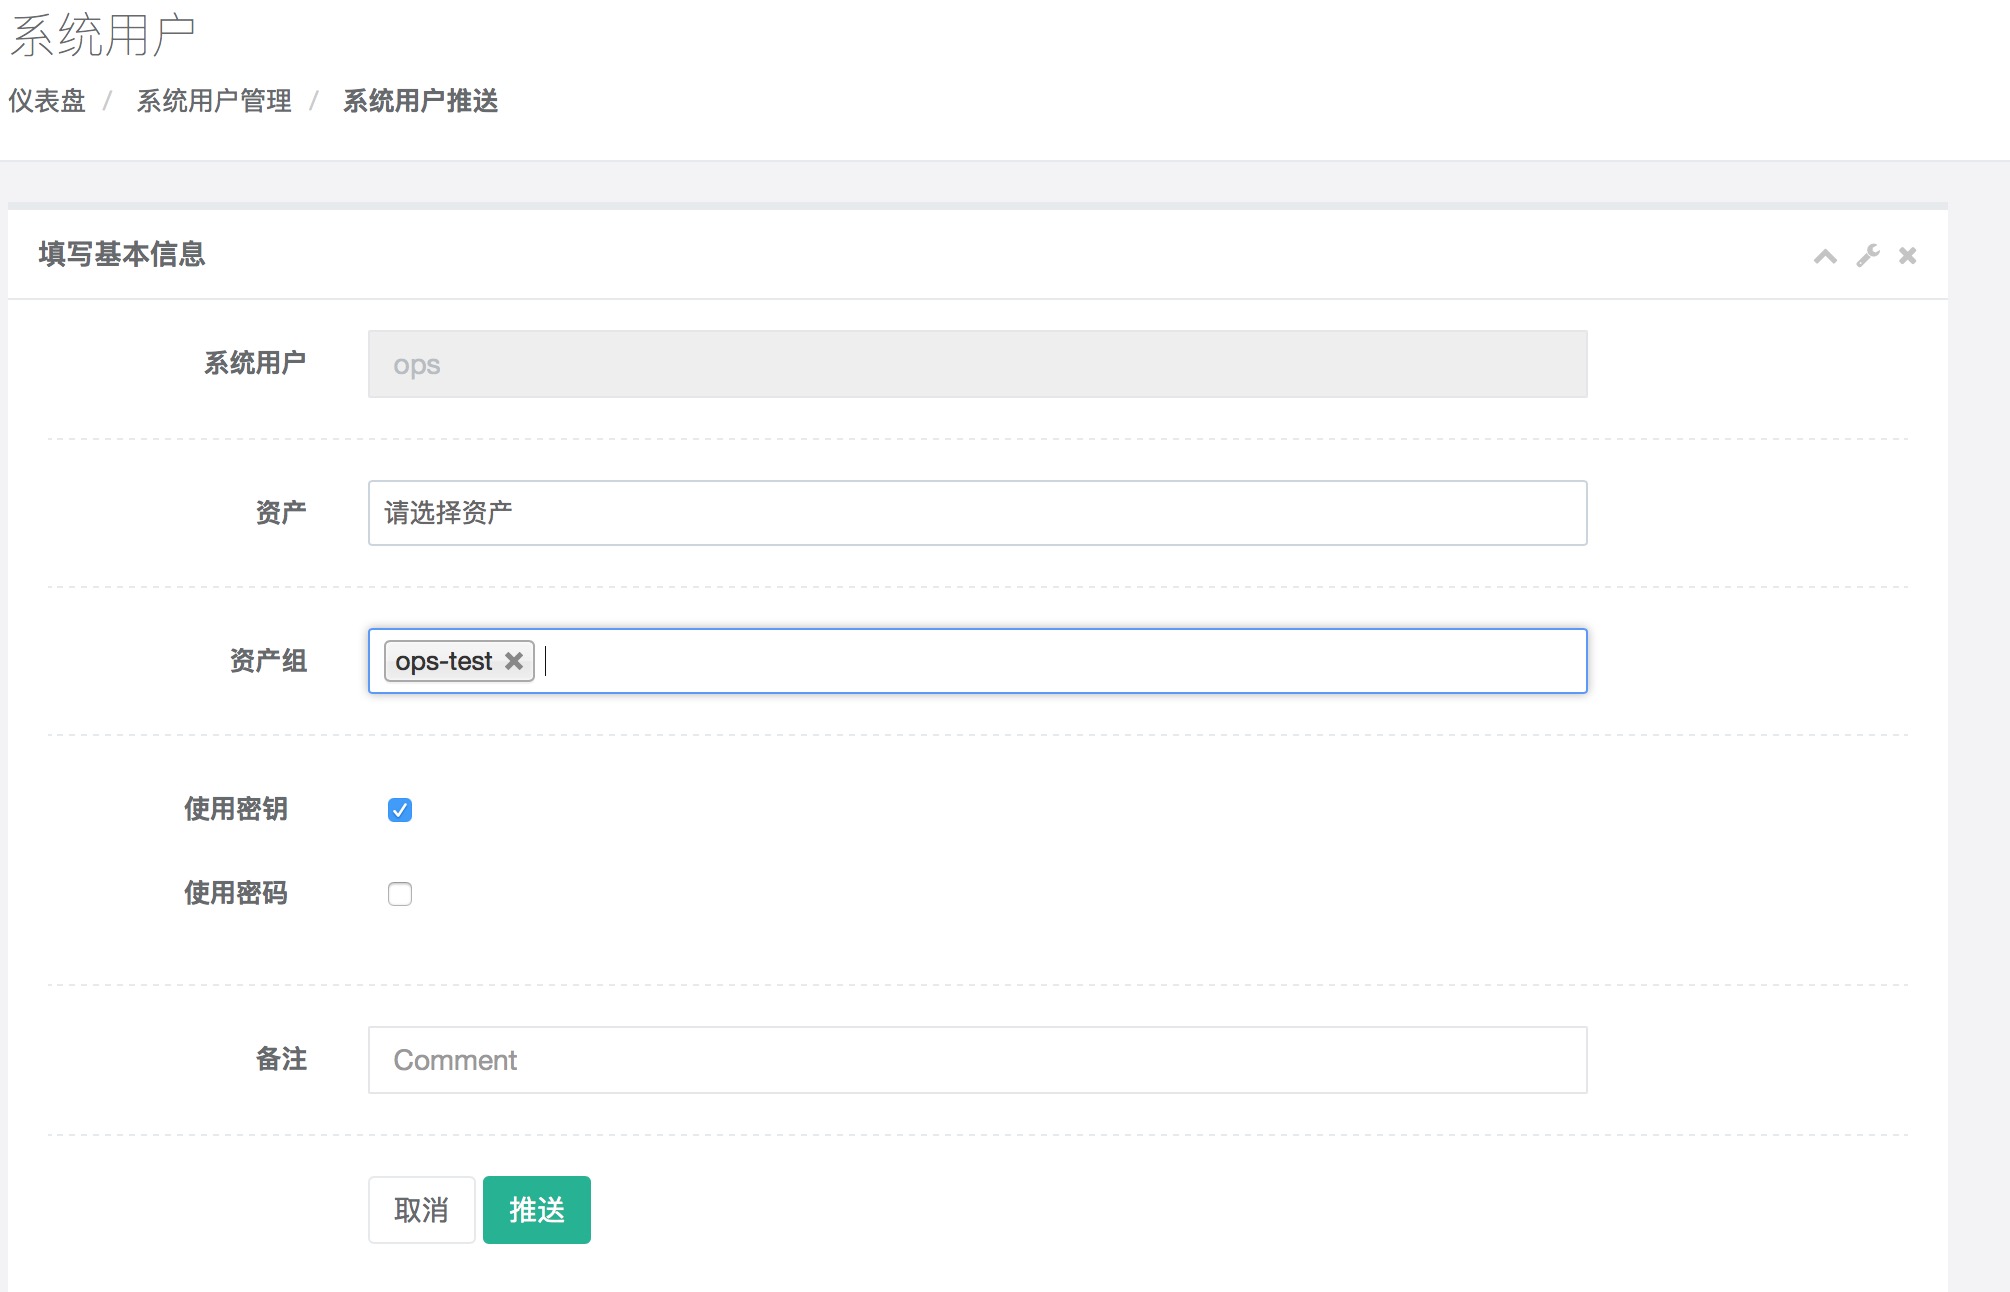Screen dimensions: 2010x1292
Task: Click the 填写基本信息 panel title
Action: pyautogui.click(x=122, y=254)
